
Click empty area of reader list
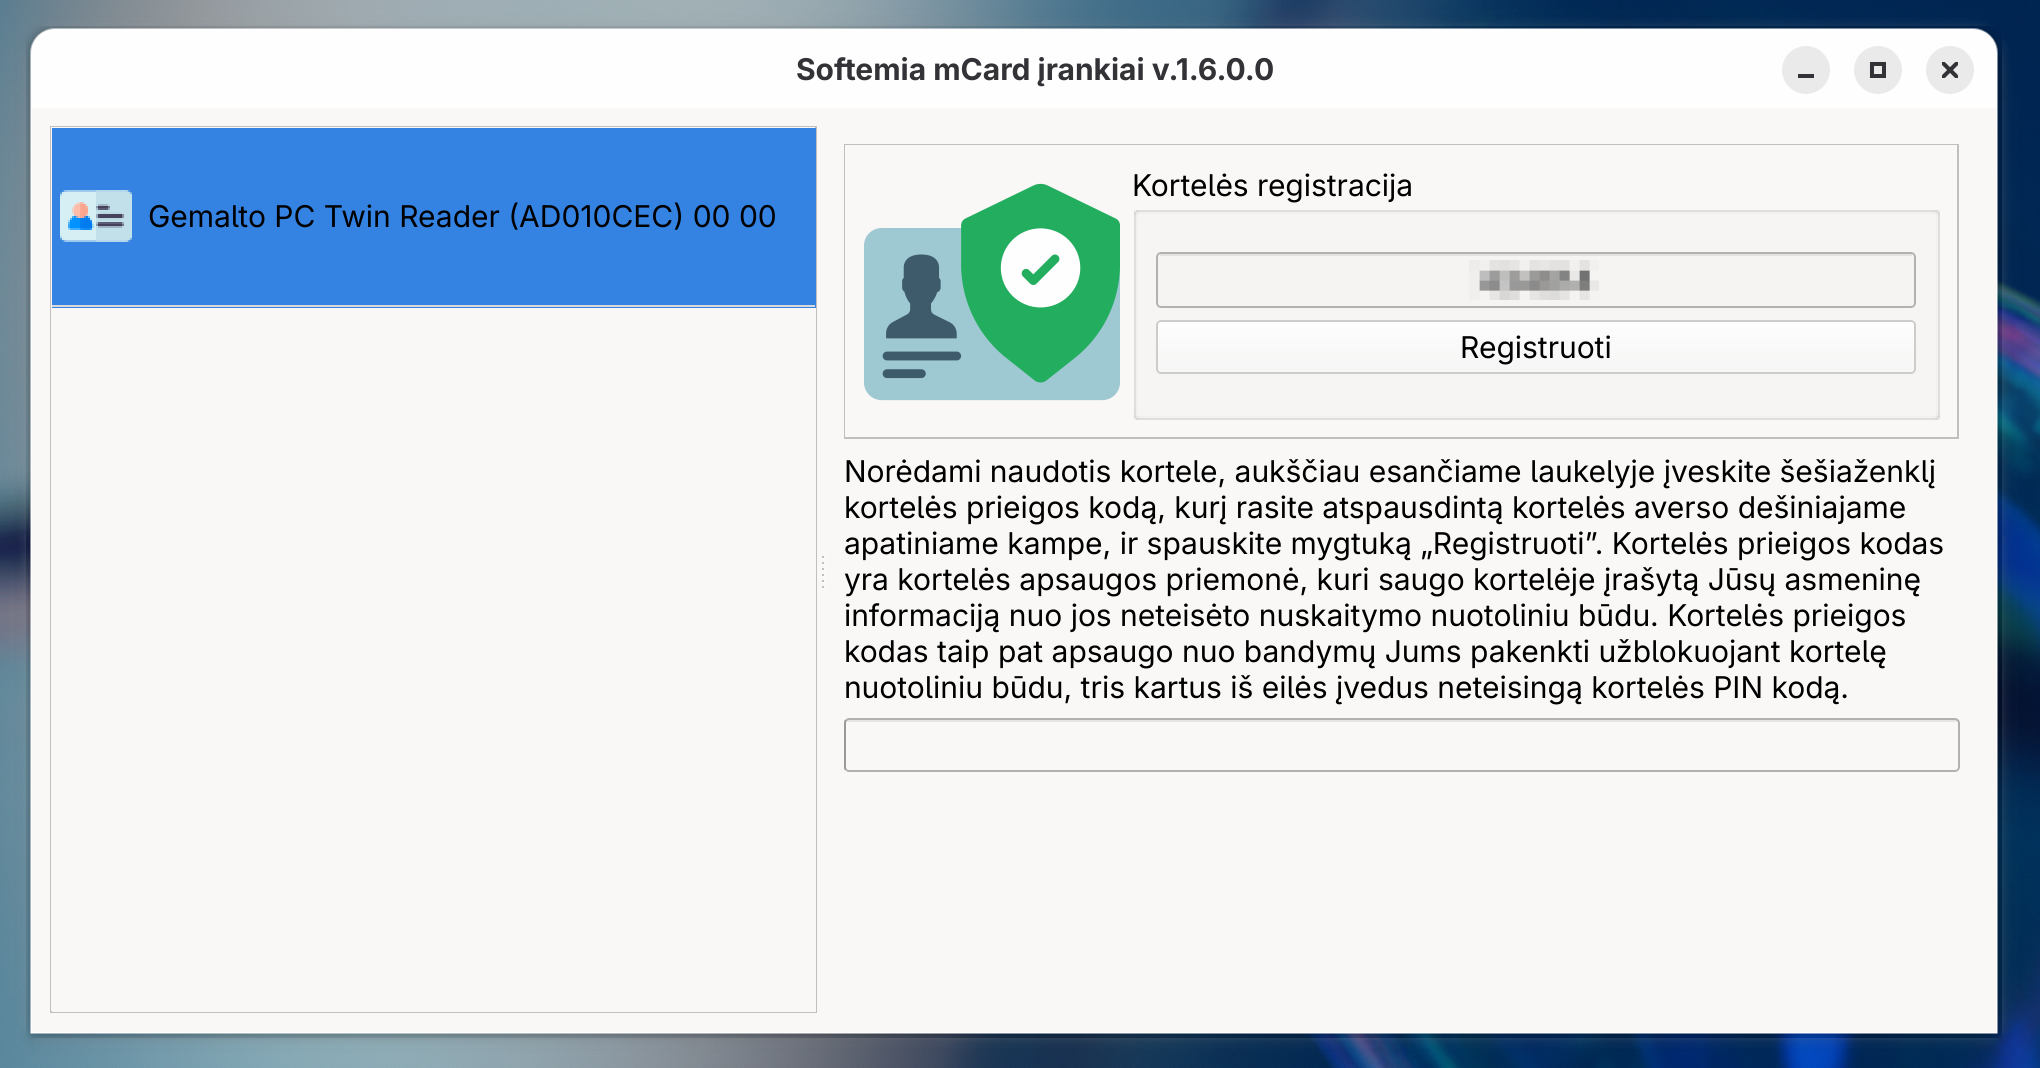coord(432,660)
